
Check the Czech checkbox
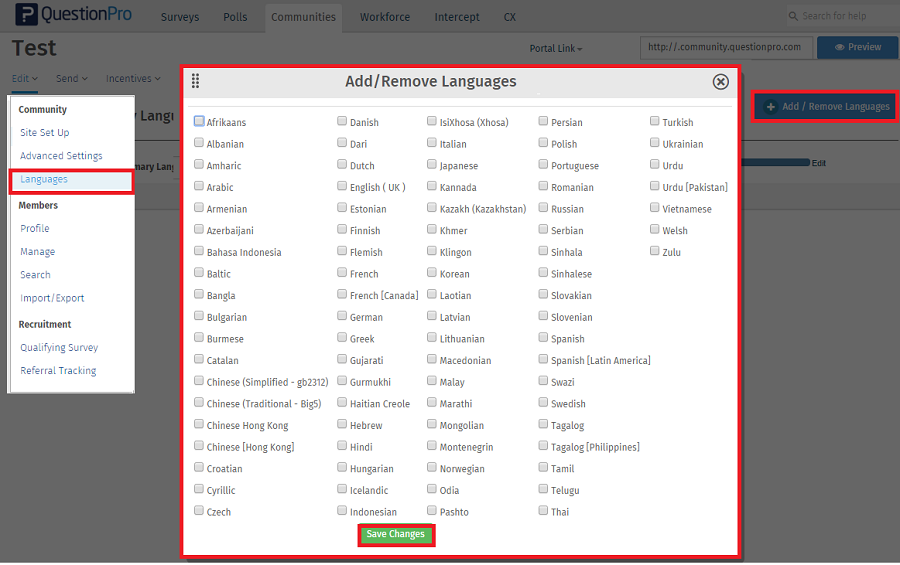[x=199, y=510]
